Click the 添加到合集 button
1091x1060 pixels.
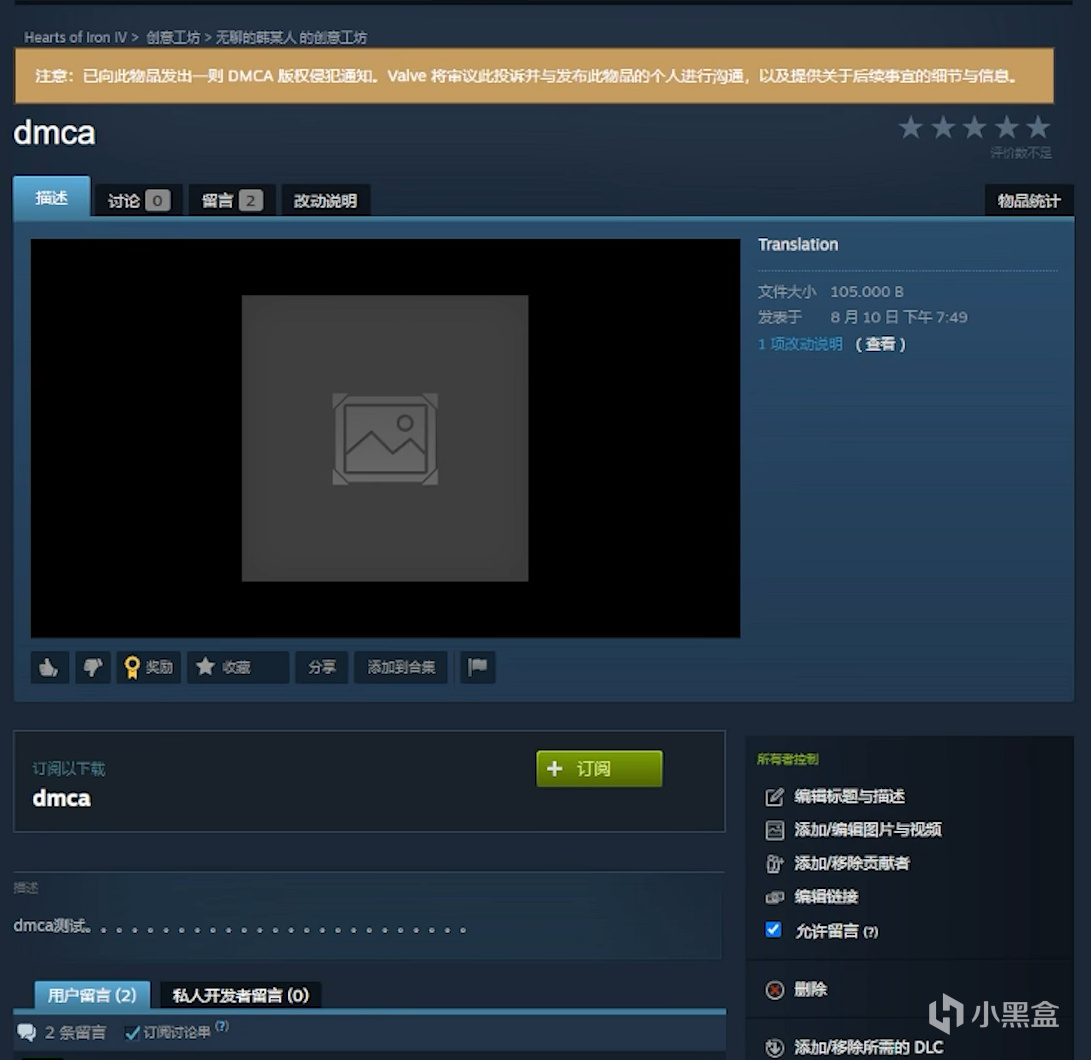(x=401, y=667)
